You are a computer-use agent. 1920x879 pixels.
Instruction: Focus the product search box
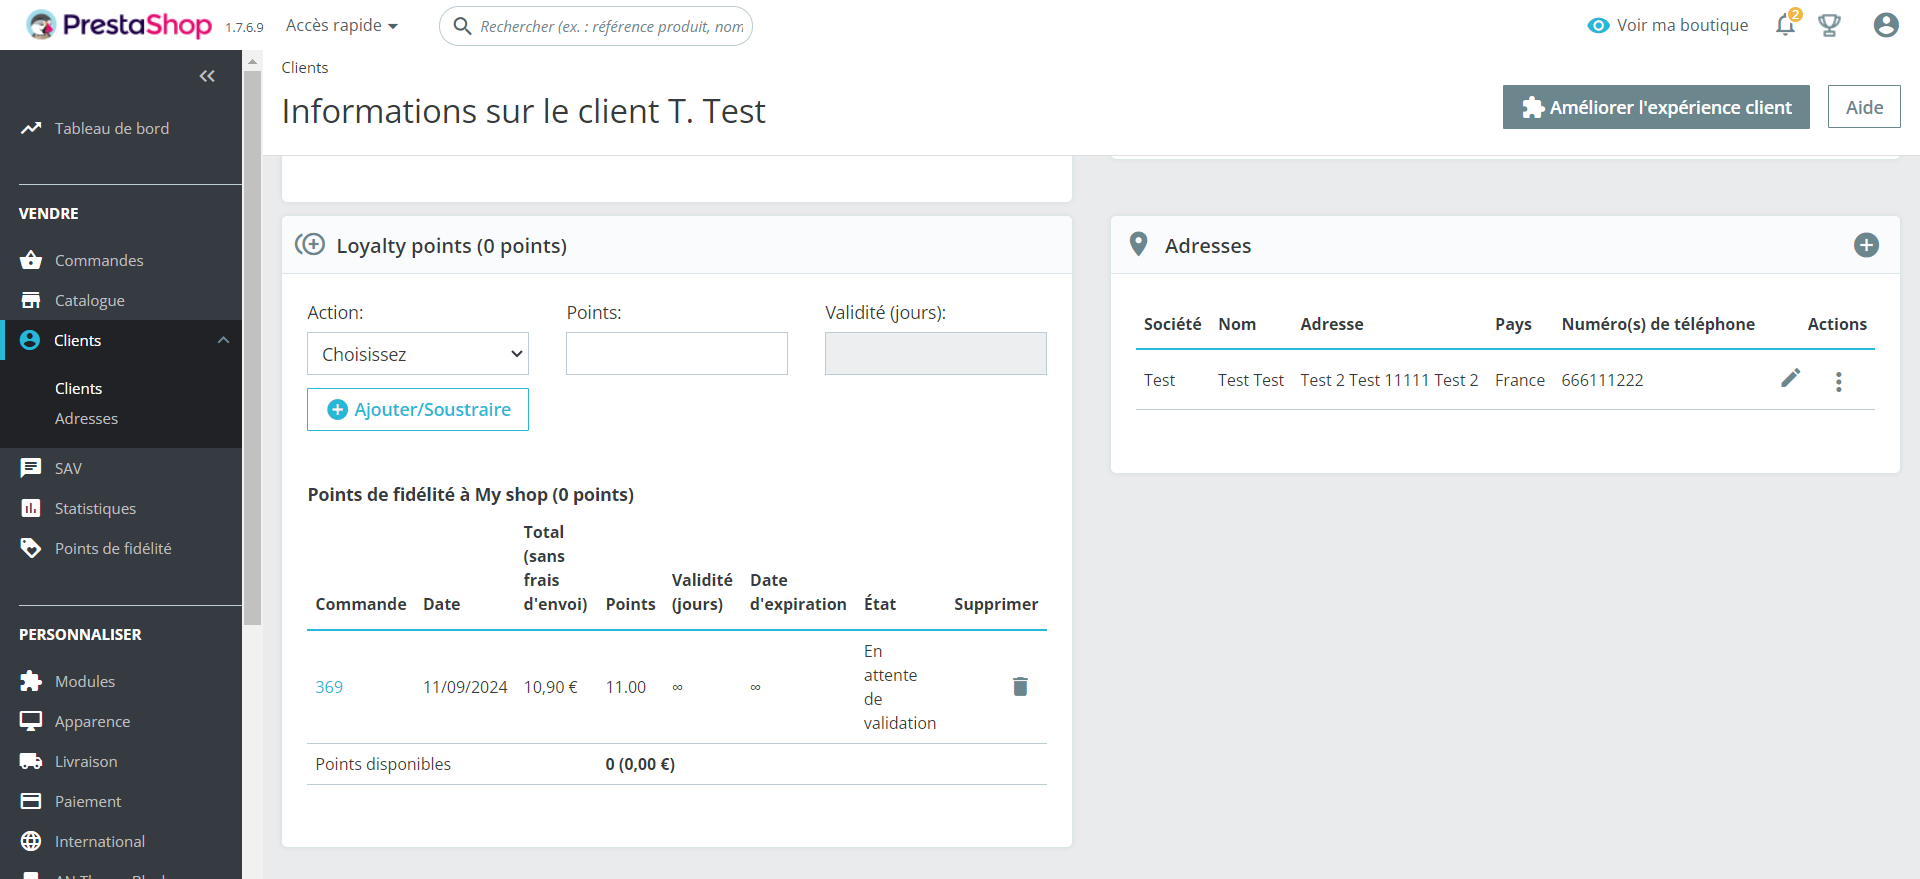pos(610,26)
